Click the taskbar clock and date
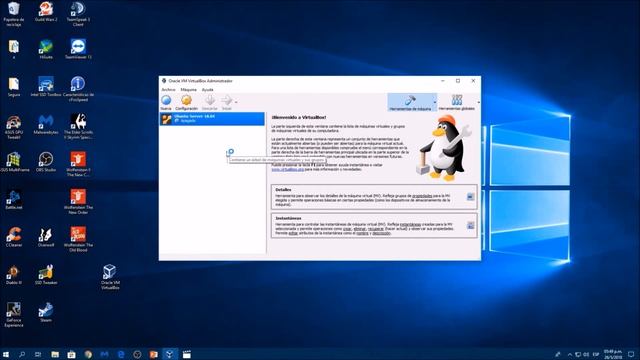640x360 pixels. coord(613,354)
